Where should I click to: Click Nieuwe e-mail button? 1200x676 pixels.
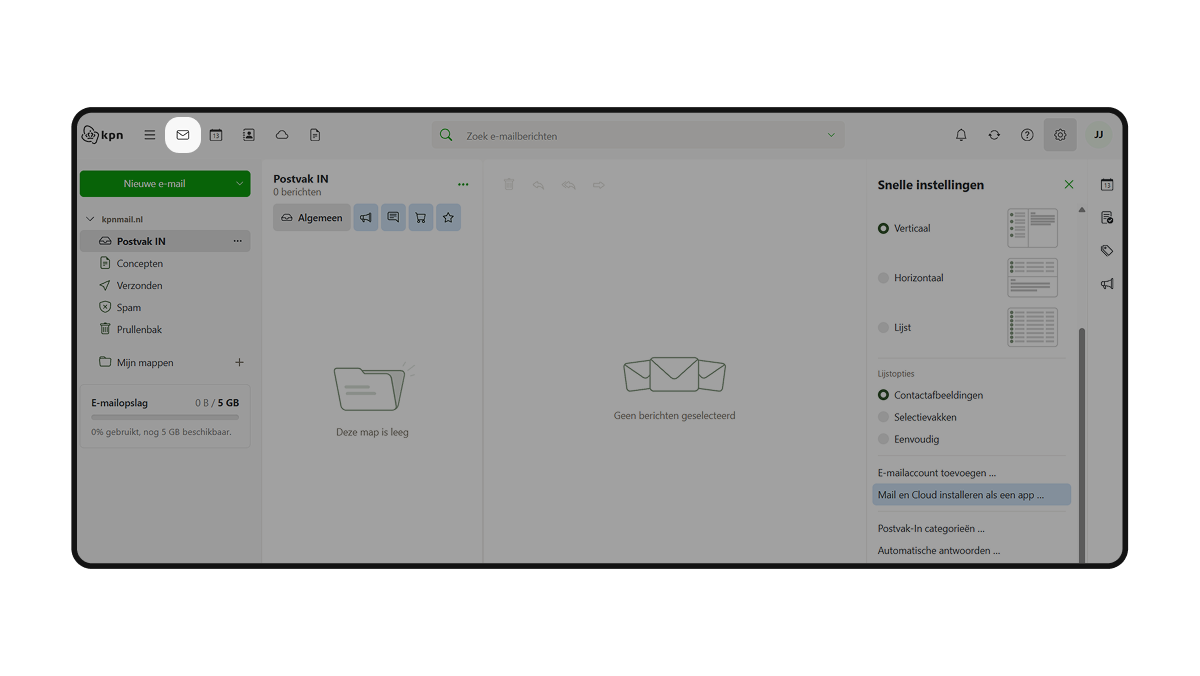click(x=155, y=184)
